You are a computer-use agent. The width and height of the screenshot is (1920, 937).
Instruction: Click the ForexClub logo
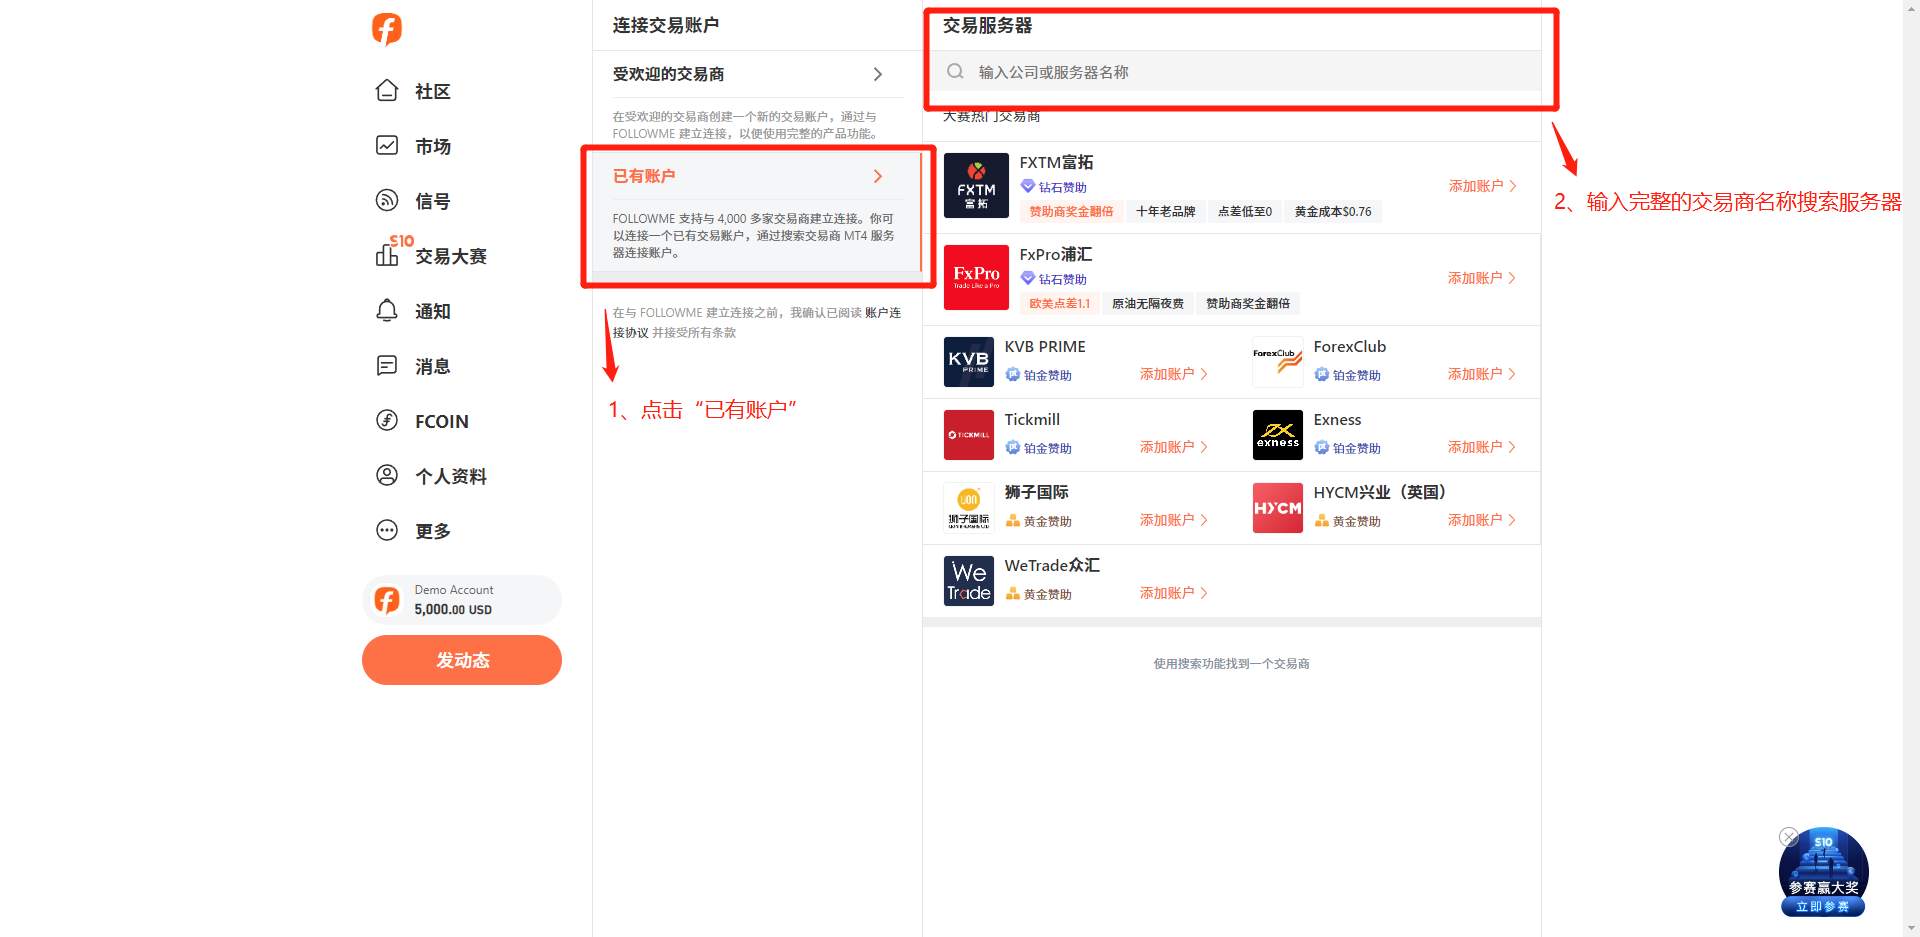coord(1278,362)
